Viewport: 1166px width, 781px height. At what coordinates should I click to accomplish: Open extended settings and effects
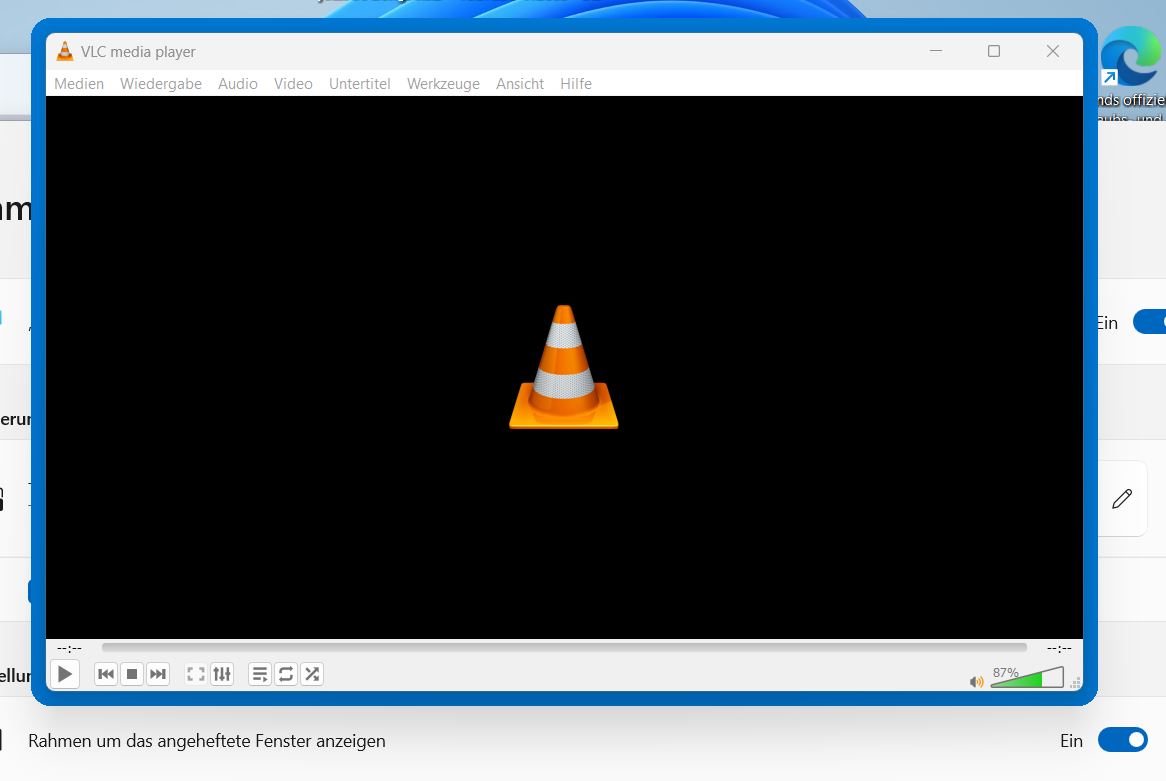[x=222, y=674]
